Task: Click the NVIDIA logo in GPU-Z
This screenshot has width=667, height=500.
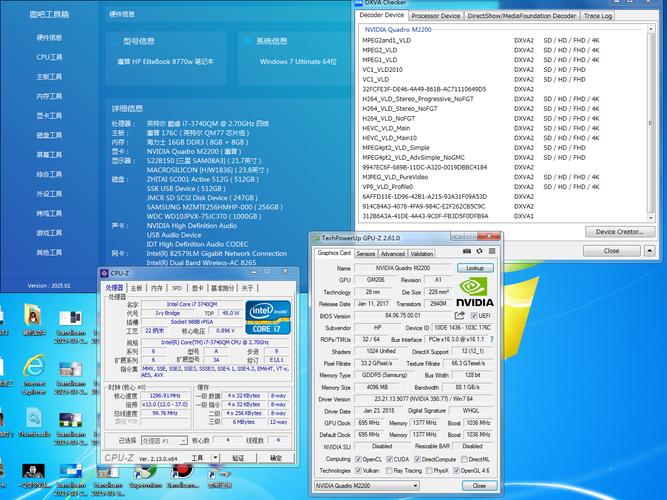Action: click(475, 292)
